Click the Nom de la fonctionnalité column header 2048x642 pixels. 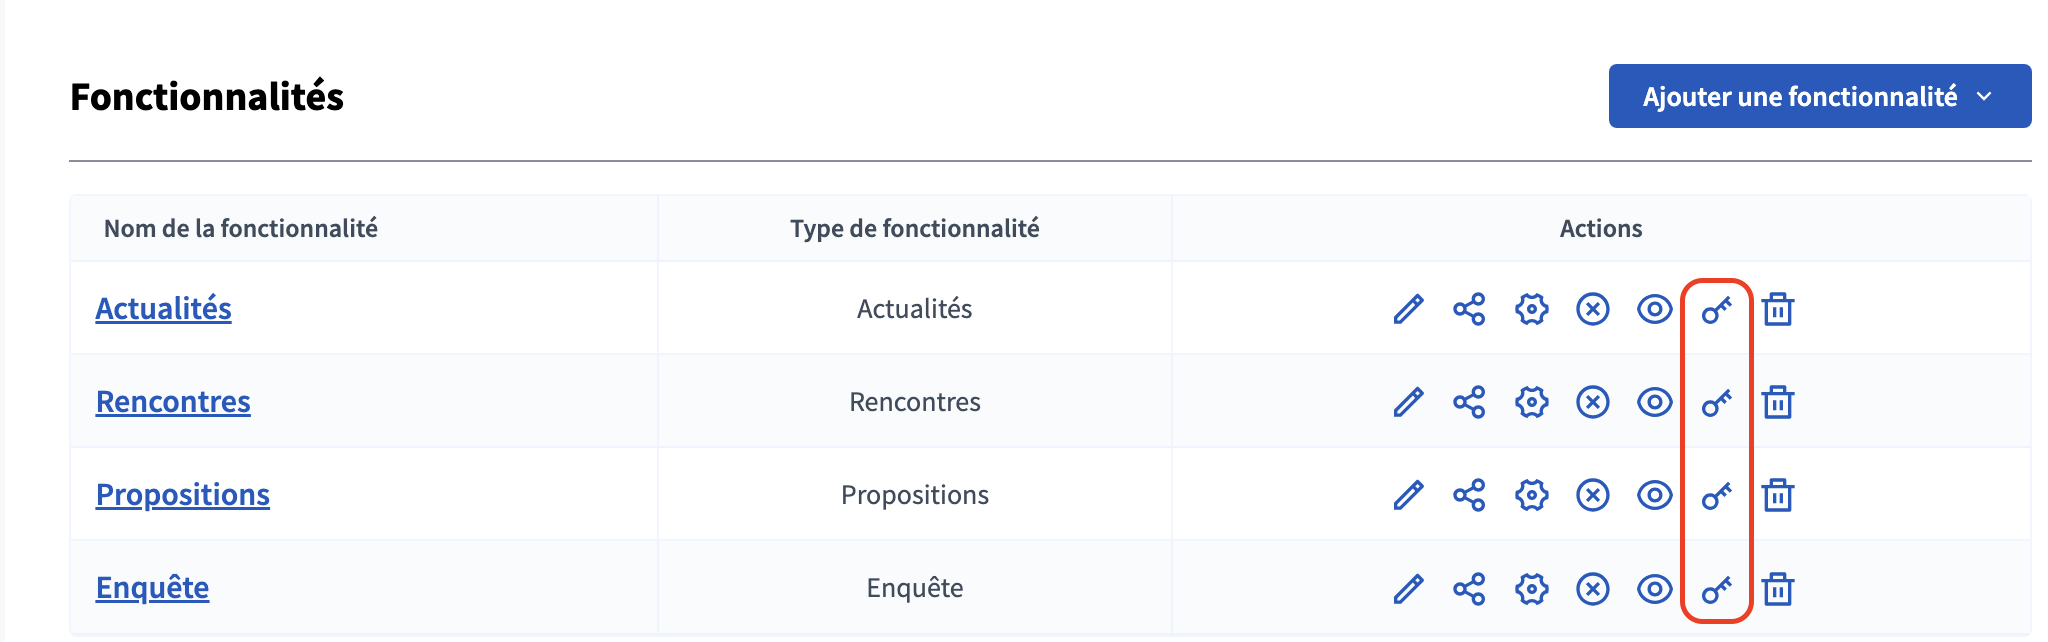241,229
